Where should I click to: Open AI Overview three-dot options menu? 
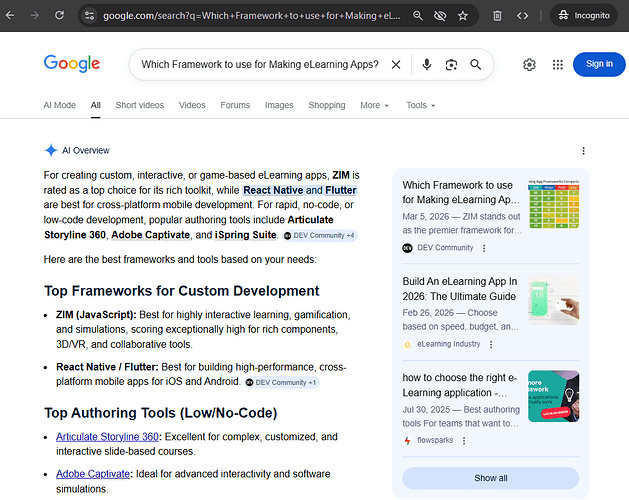[x=584, y=151]
